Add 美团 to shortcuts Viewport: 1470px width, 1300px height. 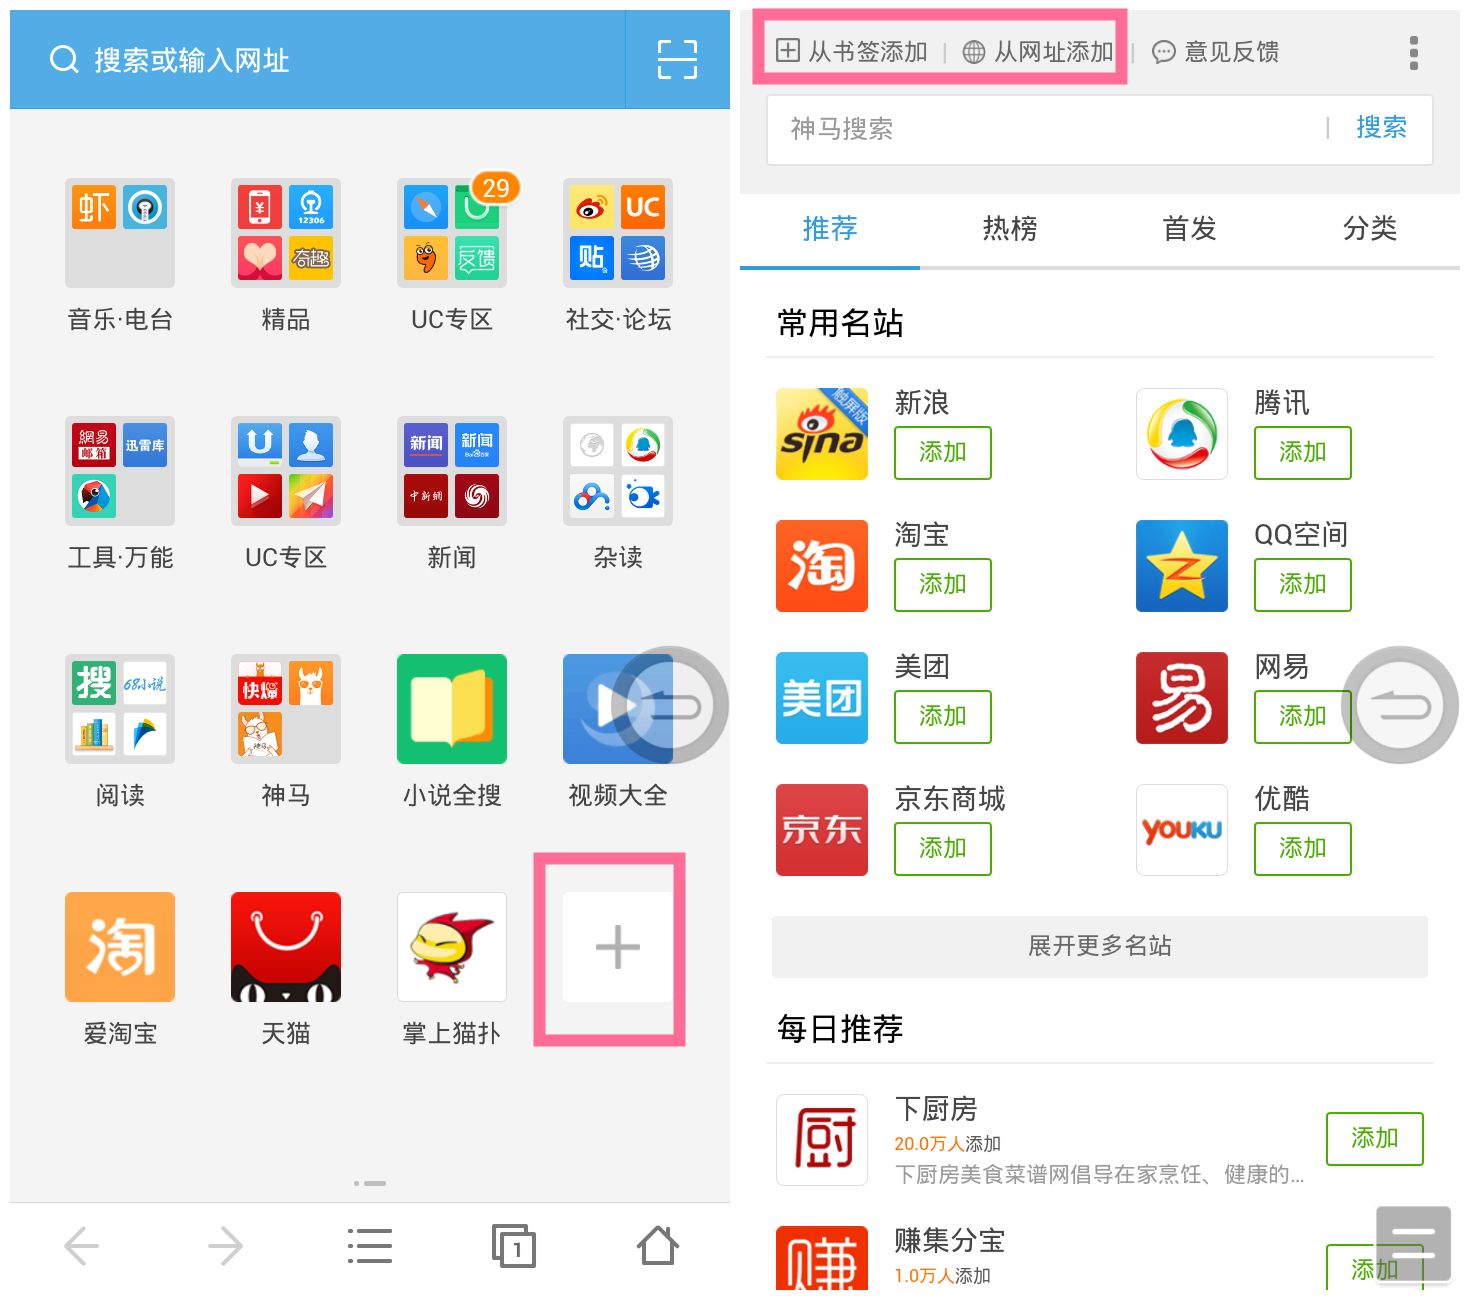click(943, 717)
